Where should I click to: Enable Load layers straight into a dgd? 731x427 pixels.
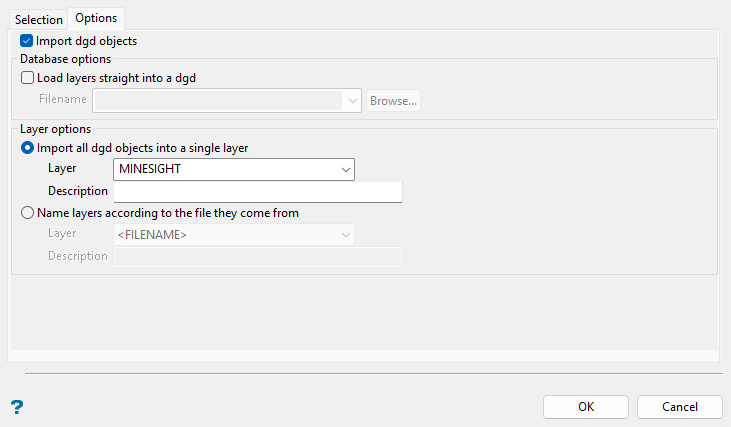27,77
